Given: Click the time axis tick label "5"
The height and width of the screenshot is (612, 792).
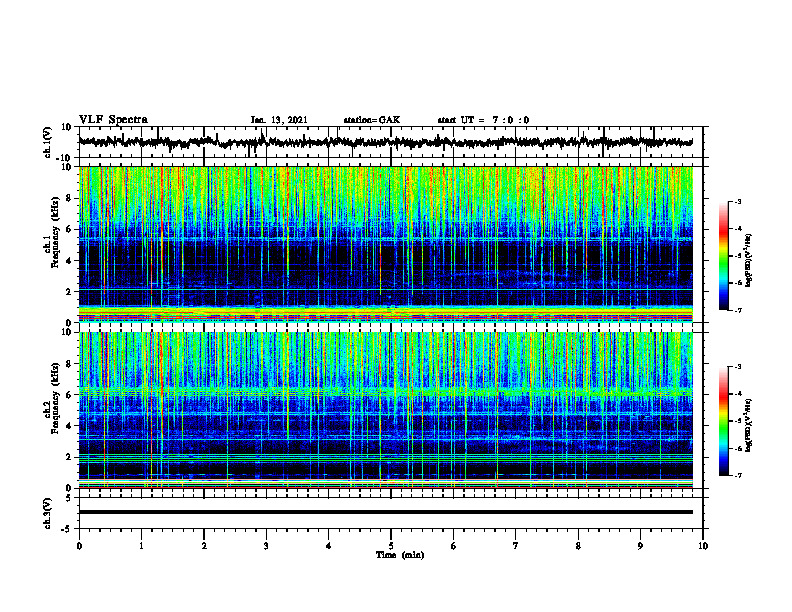Looking at the screenshot, I should [x=391, y=546].
